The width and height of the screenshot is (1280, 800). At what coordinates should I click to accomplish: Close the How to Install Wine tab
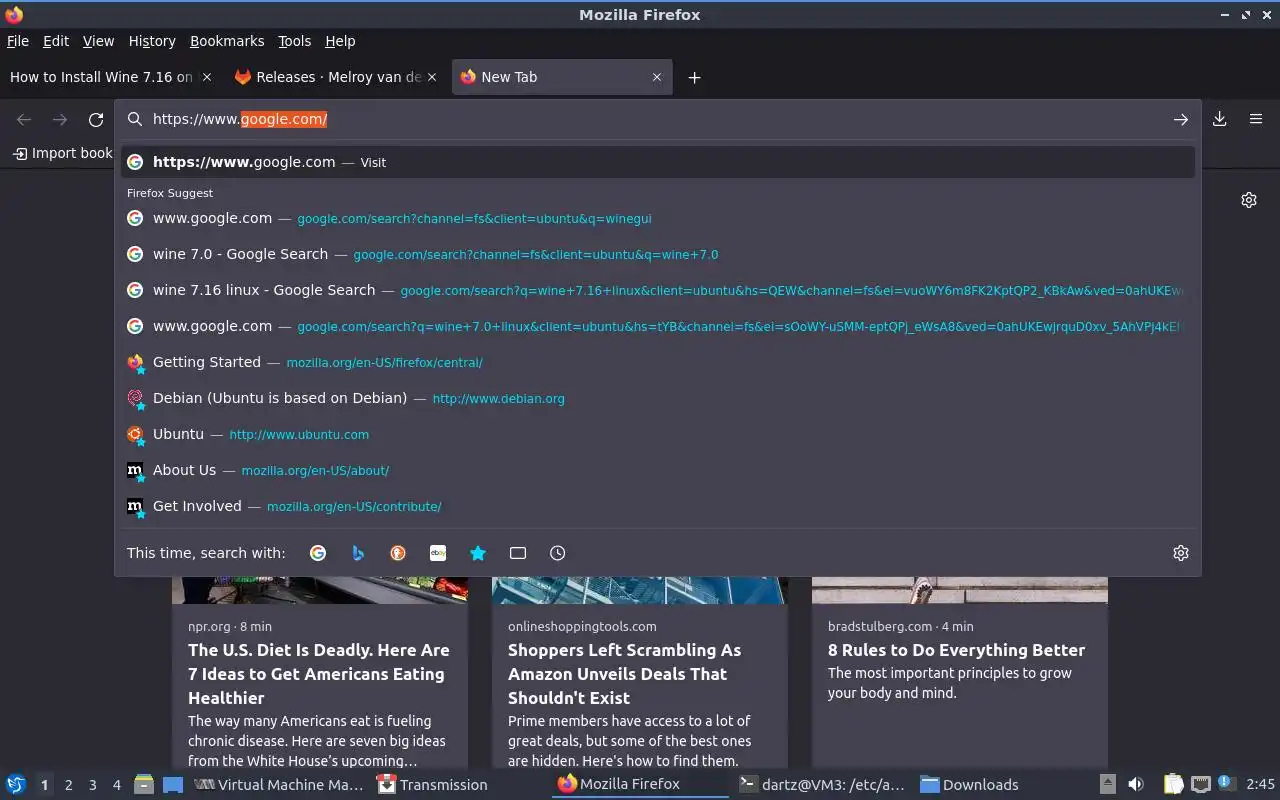point(207,77)
